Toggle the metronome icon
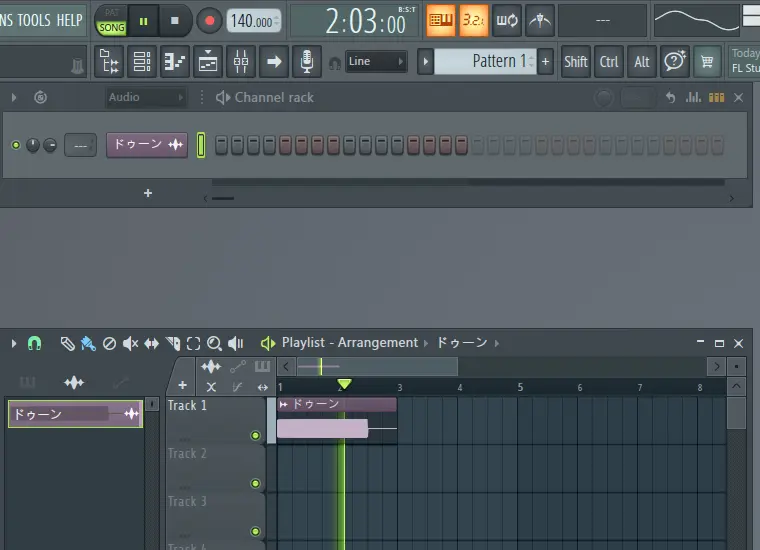This screenshot has width=760, height=550. tap(539, 20)
